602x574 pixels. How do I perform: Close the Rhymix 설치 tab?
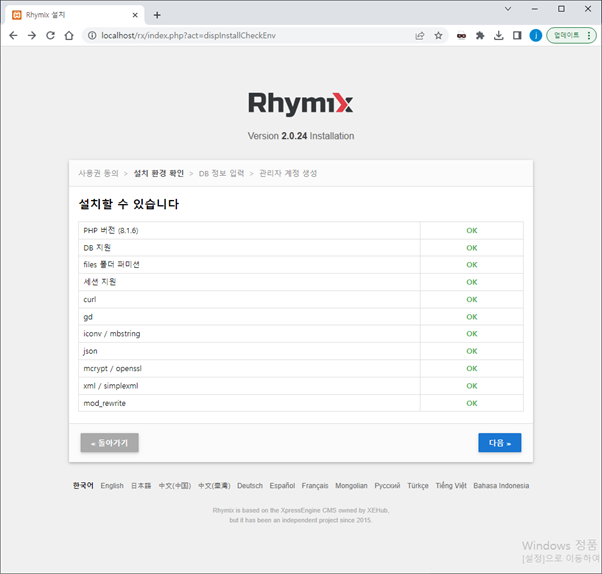[135, 15]
